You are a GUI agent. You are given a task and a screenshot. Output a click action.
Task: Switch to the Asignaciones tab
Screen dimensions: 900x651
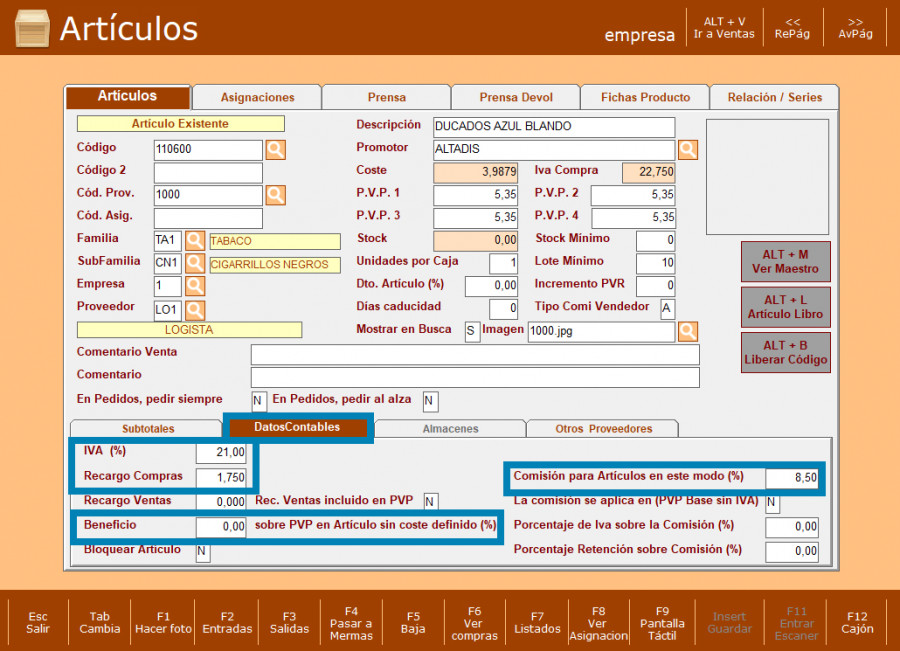coord(257,97)
